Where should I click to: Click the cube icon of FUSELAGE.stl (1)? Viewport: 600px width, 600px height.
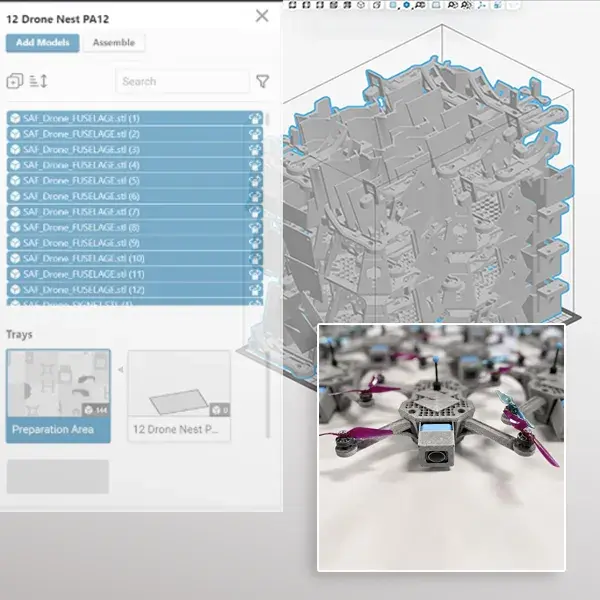(x=15, y=118)
